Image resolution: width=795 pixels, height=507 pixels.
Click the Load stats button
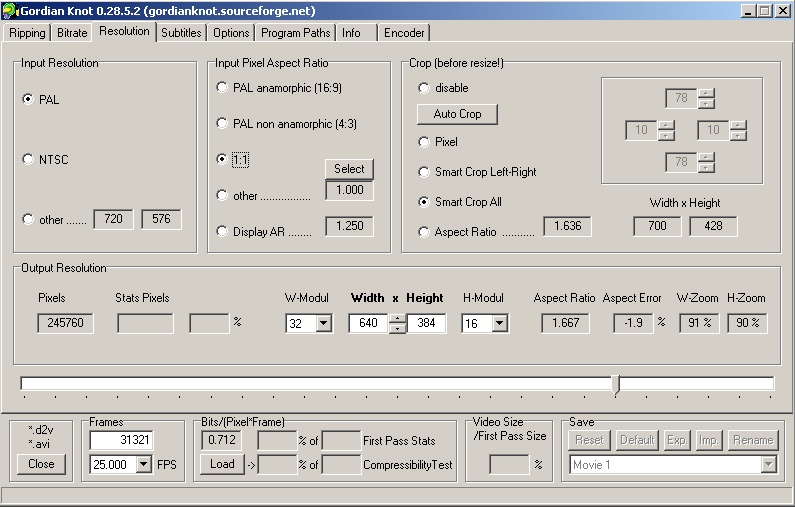click(222, 464)
